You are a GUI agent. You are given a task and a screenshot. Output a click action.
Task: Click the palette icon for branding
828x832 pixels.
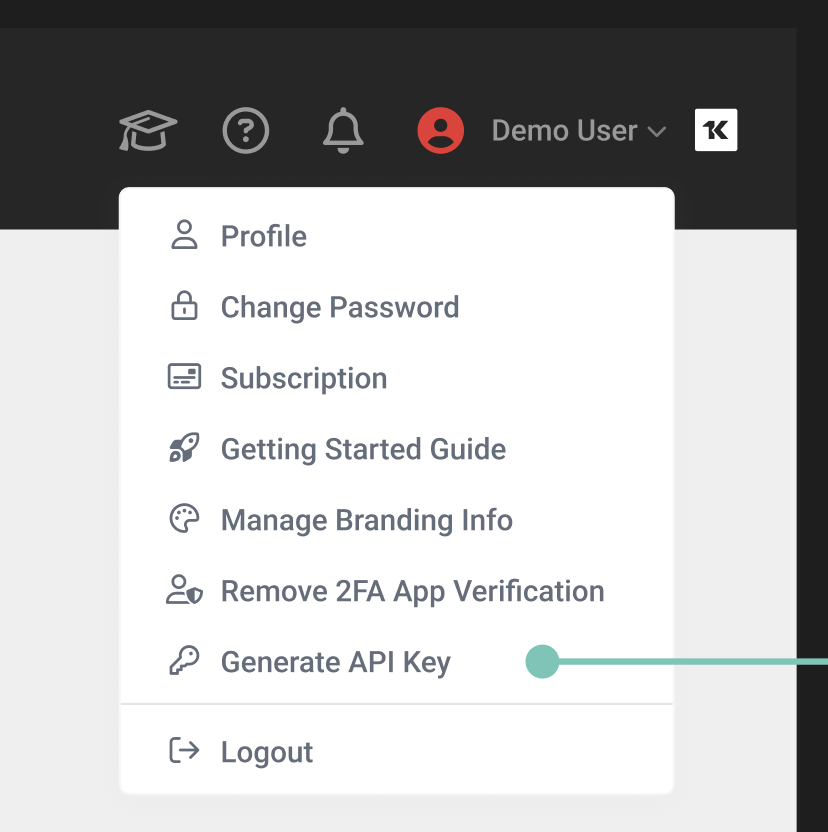point(184,520)
